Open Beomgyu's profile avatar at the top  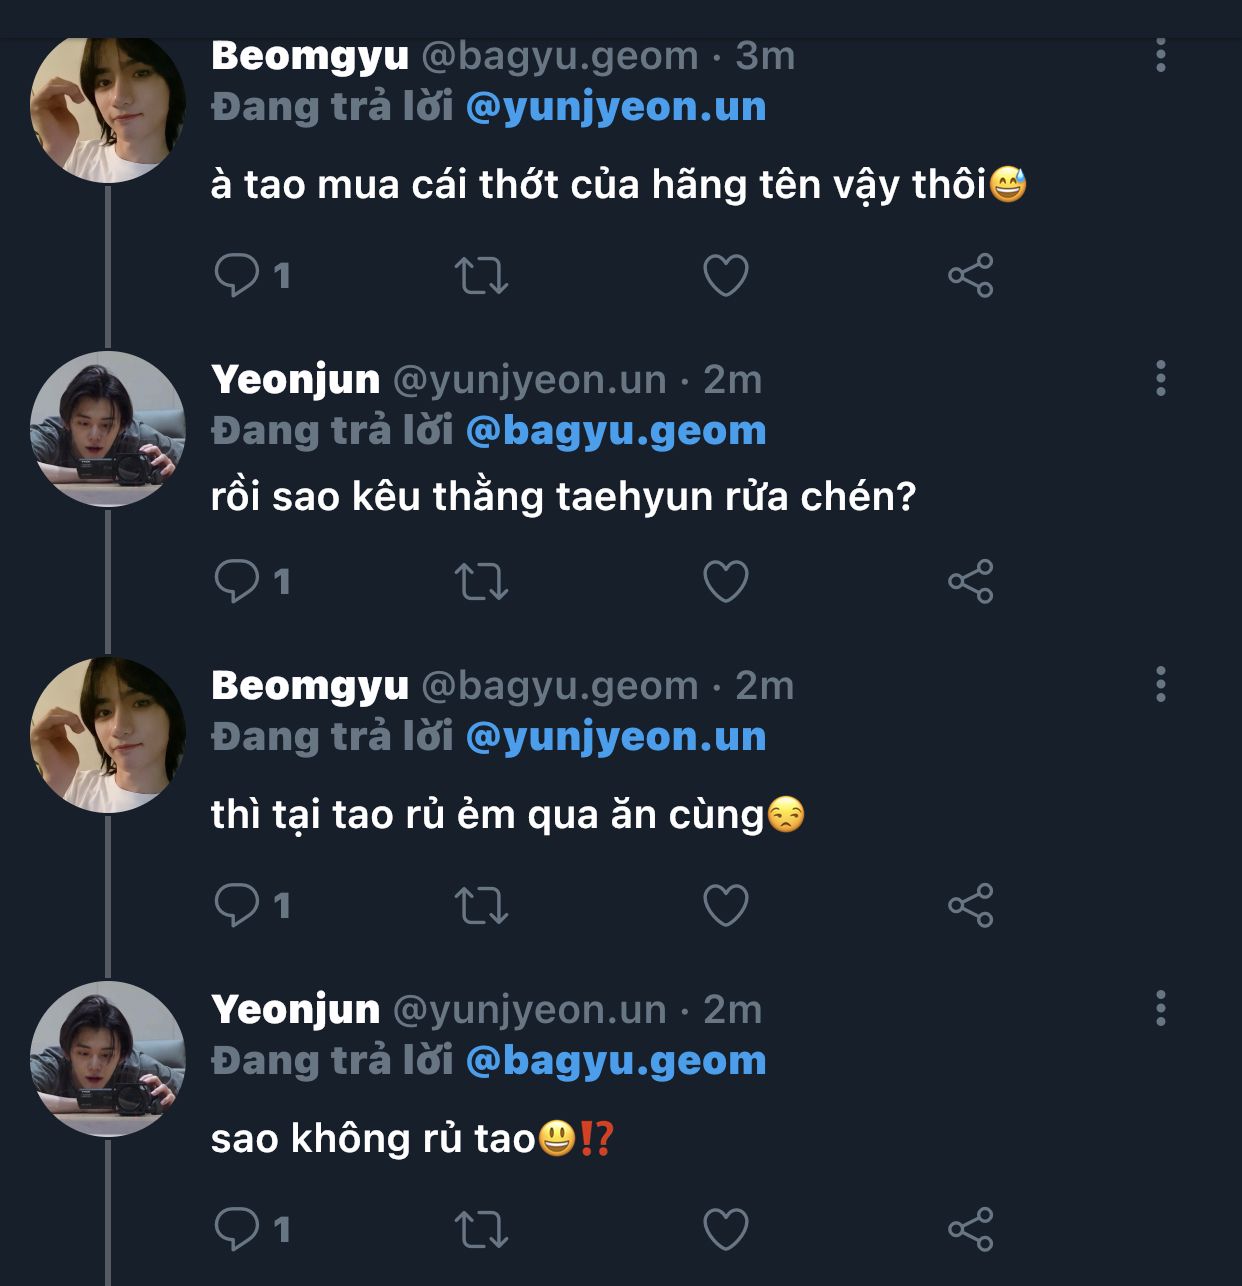pyautogui.click(x=108, y=107)
